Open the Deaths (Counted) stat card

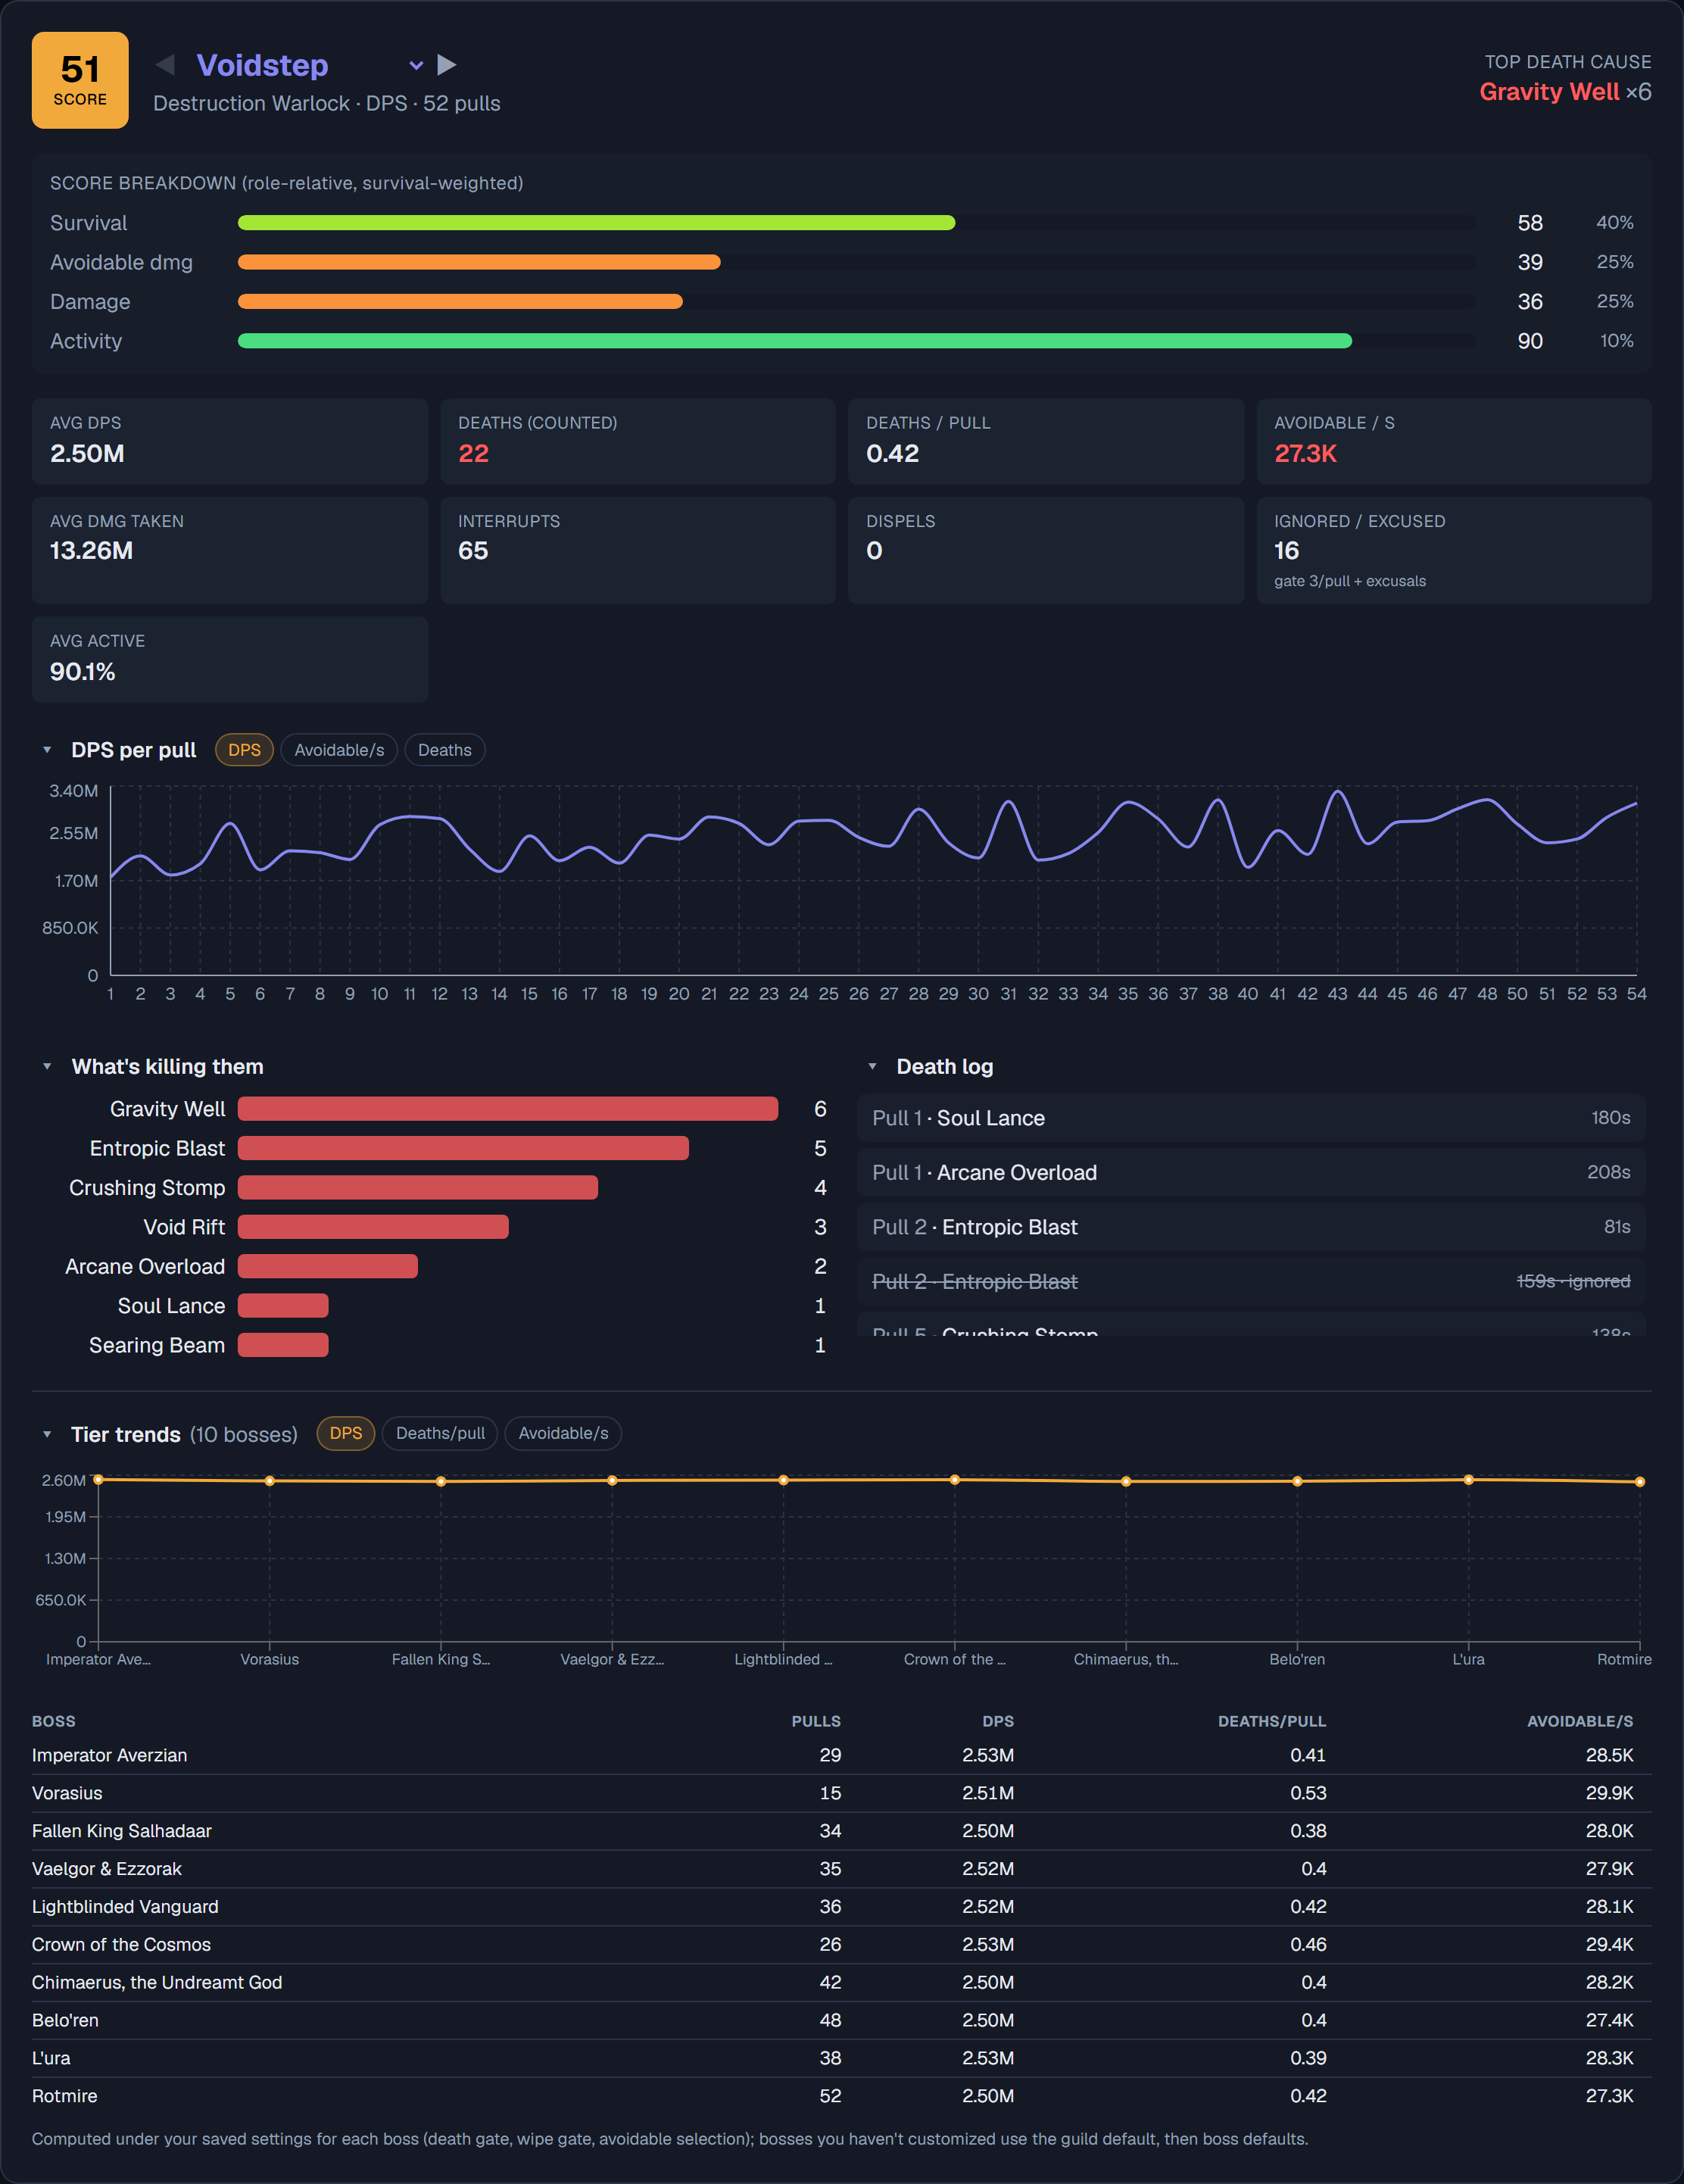coord(638,442)
